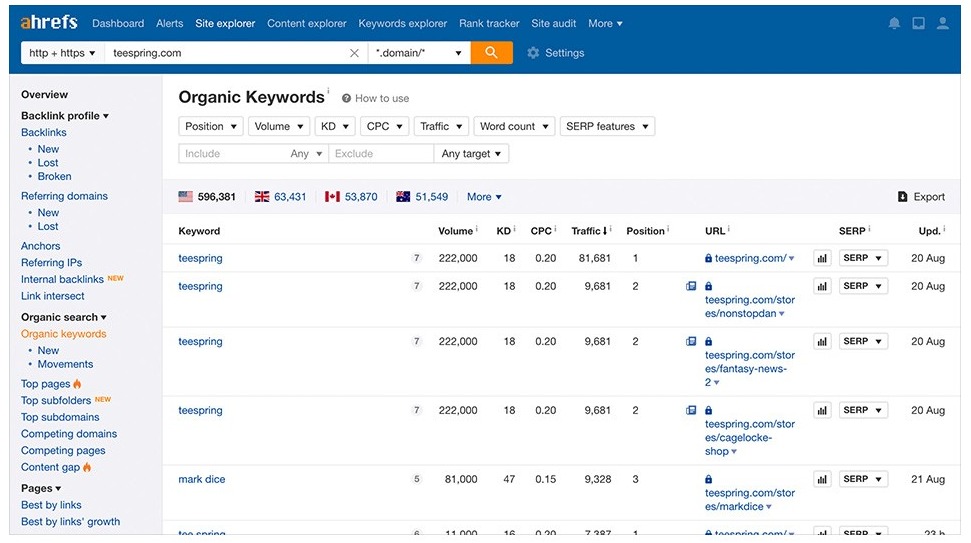971x543 pixels.
Task: Click the SERP feature icon in cagelocke-shop row
Action: pos(691,410)
